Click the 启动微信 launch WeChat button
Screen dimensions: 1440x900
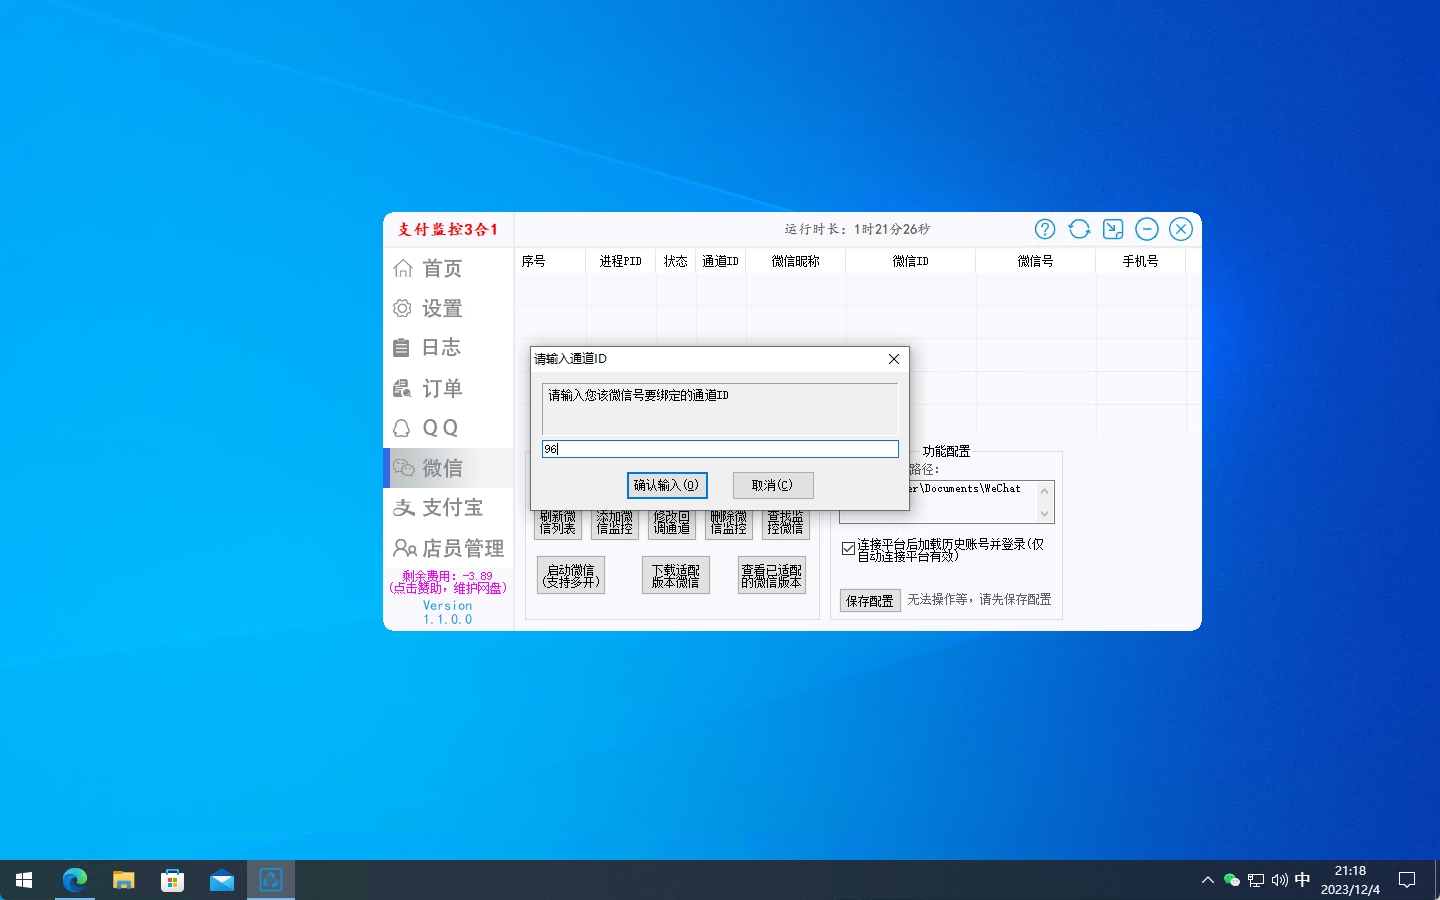pyautogui.click(x=571, y=576)
